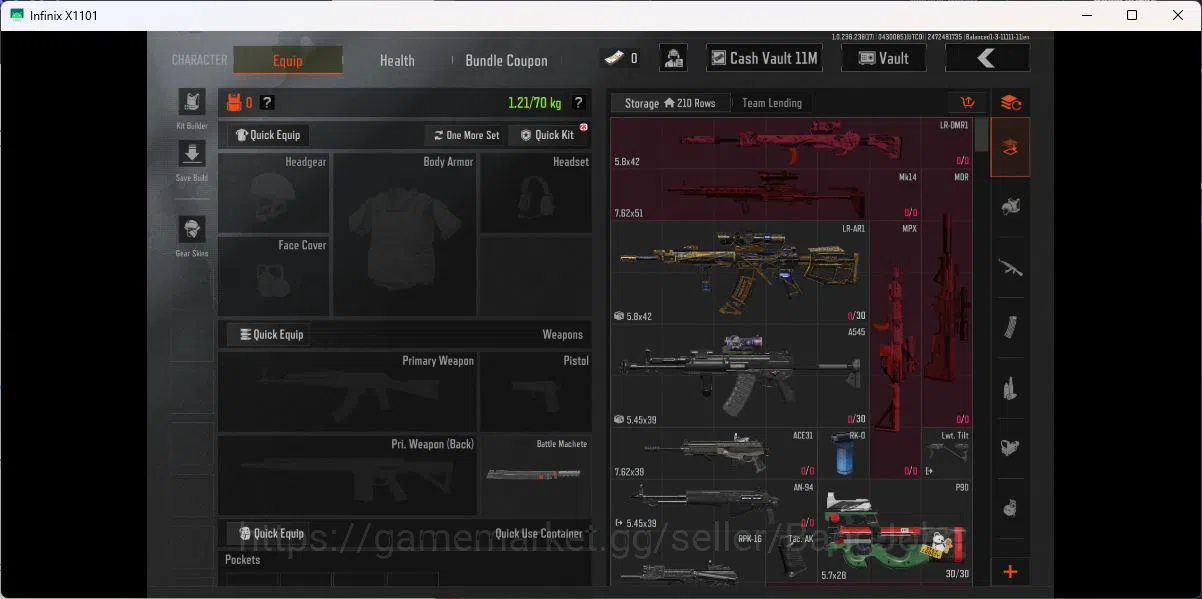Click the Quick Kit button

pos(548,135)
